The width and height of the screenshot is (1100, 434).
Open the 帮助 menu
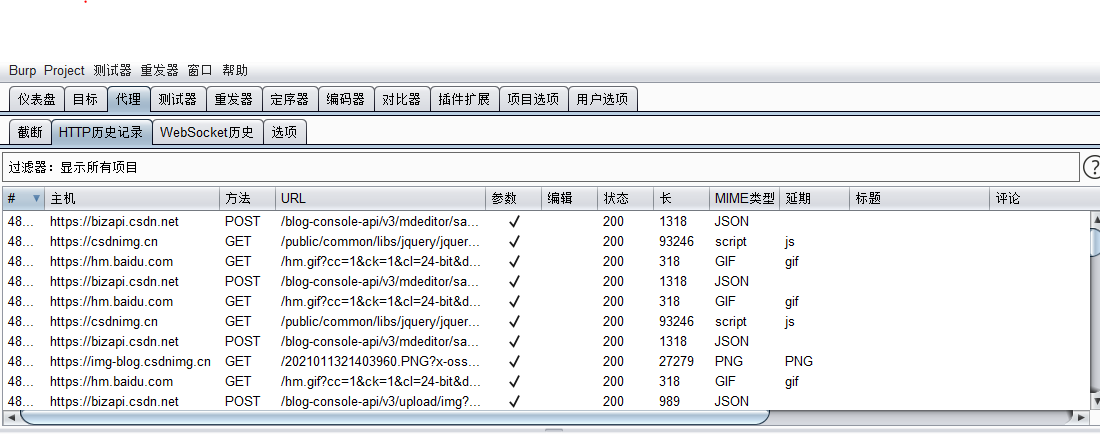pos(235,70)
